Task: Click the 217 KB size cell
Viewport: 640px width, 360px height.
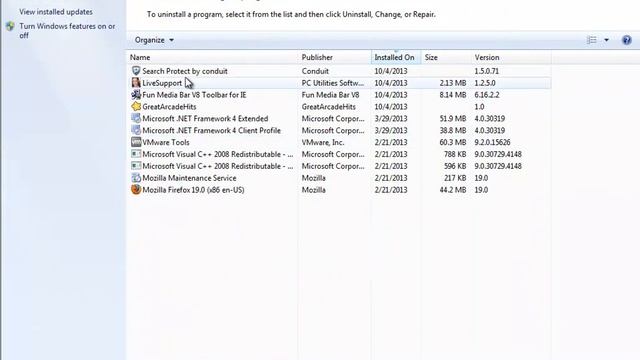Action: 455,178
